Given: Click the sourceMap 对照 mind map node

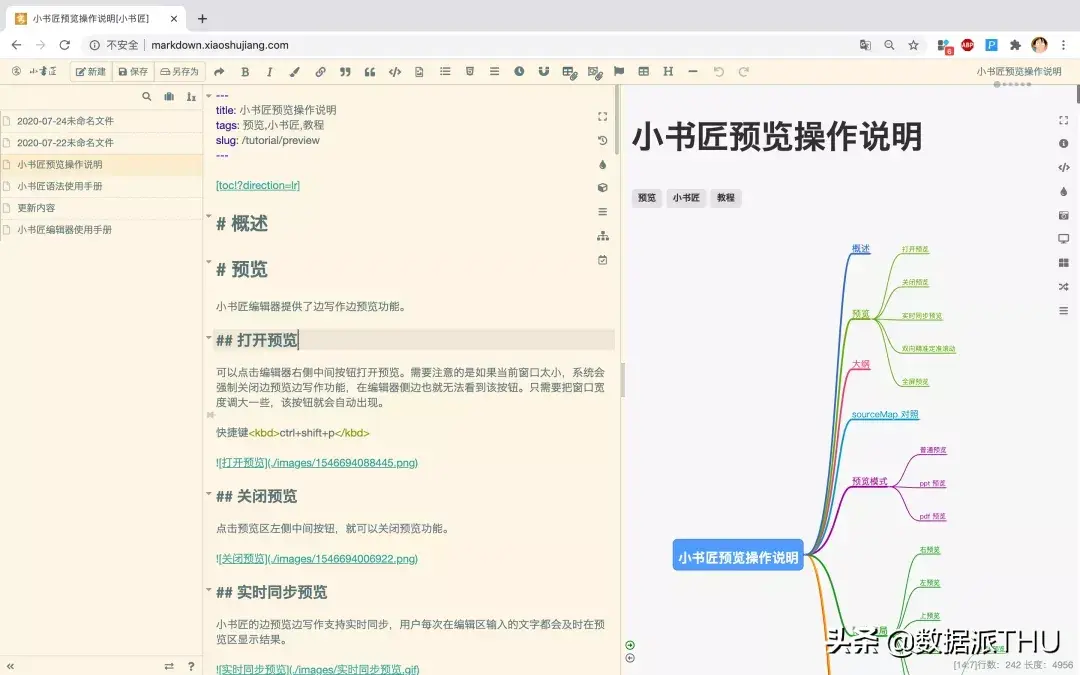Looking at the screenshot, I should pos(885,415).
